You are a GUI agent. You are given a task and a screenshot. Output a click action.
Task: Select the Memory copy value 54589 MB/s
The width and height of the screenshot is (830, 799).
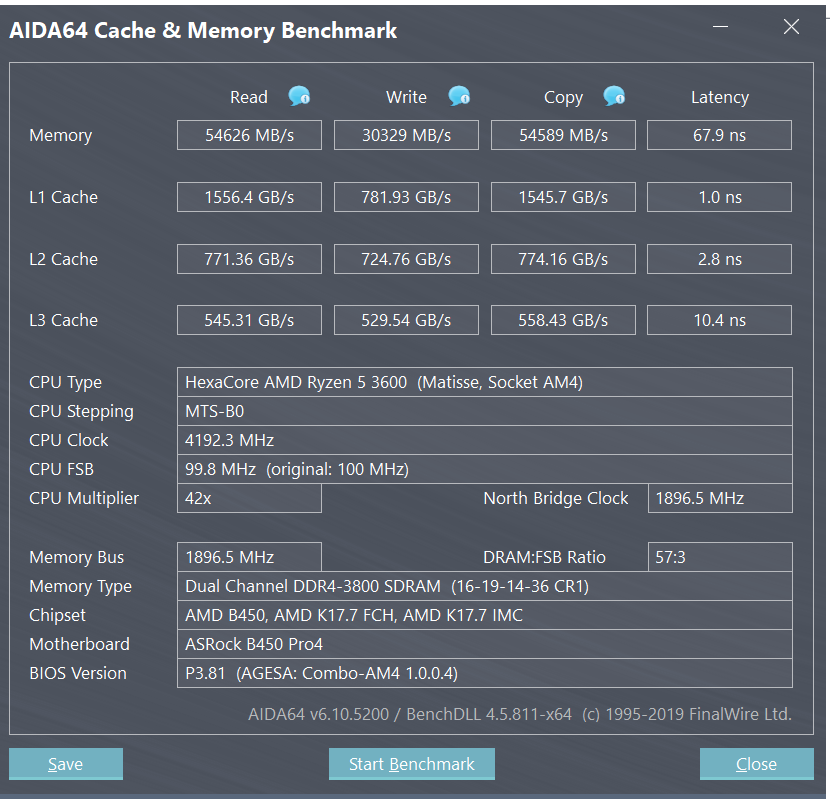coord(563,135)
